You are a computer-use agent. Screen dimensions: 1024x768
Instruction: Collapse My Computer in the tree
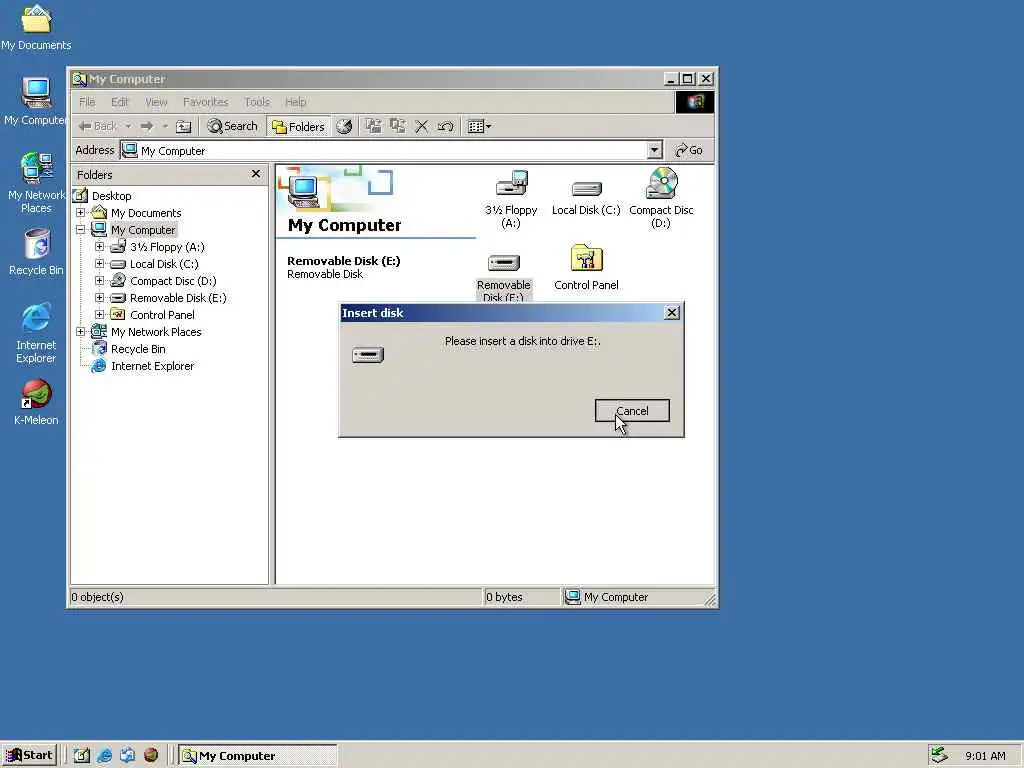click(80, 230)
